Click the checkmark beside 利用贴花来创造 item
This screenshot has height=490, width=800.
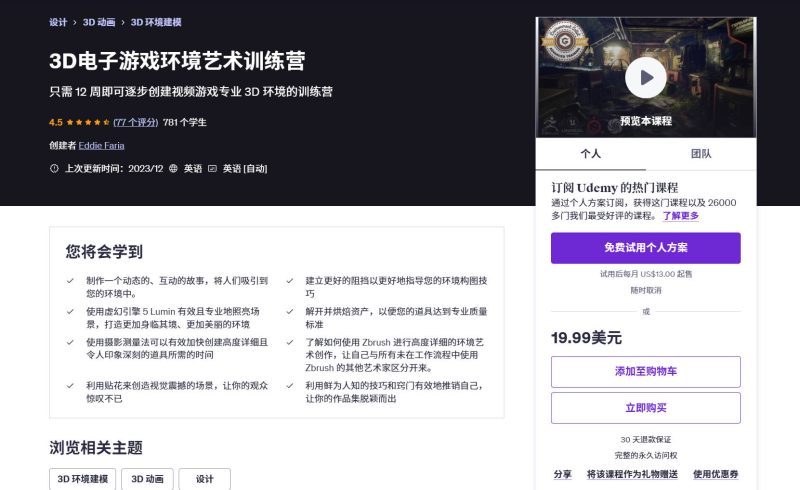[70, 385]
